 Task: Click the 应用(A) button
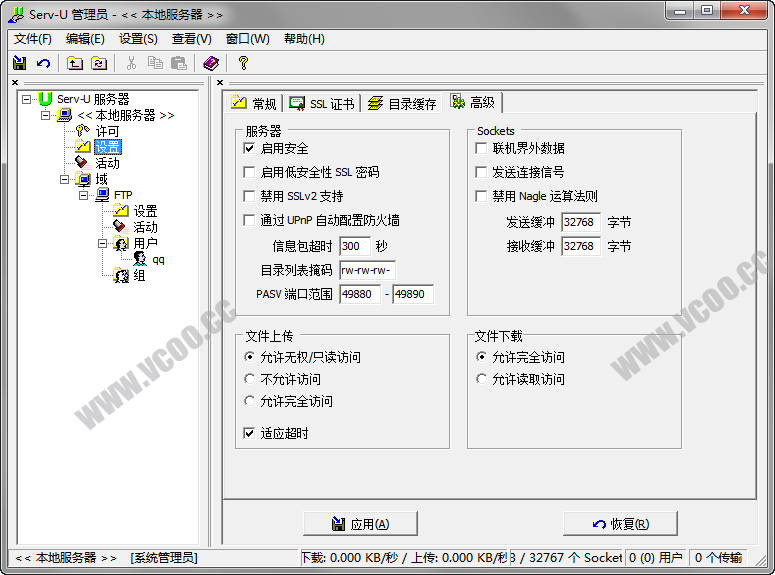click(360, 524)
